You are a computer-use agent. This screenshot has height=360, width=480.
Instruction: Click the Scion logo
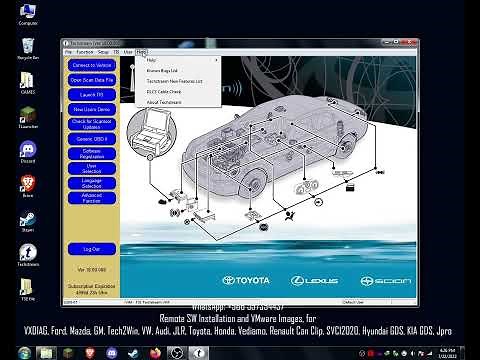[386, 281]
